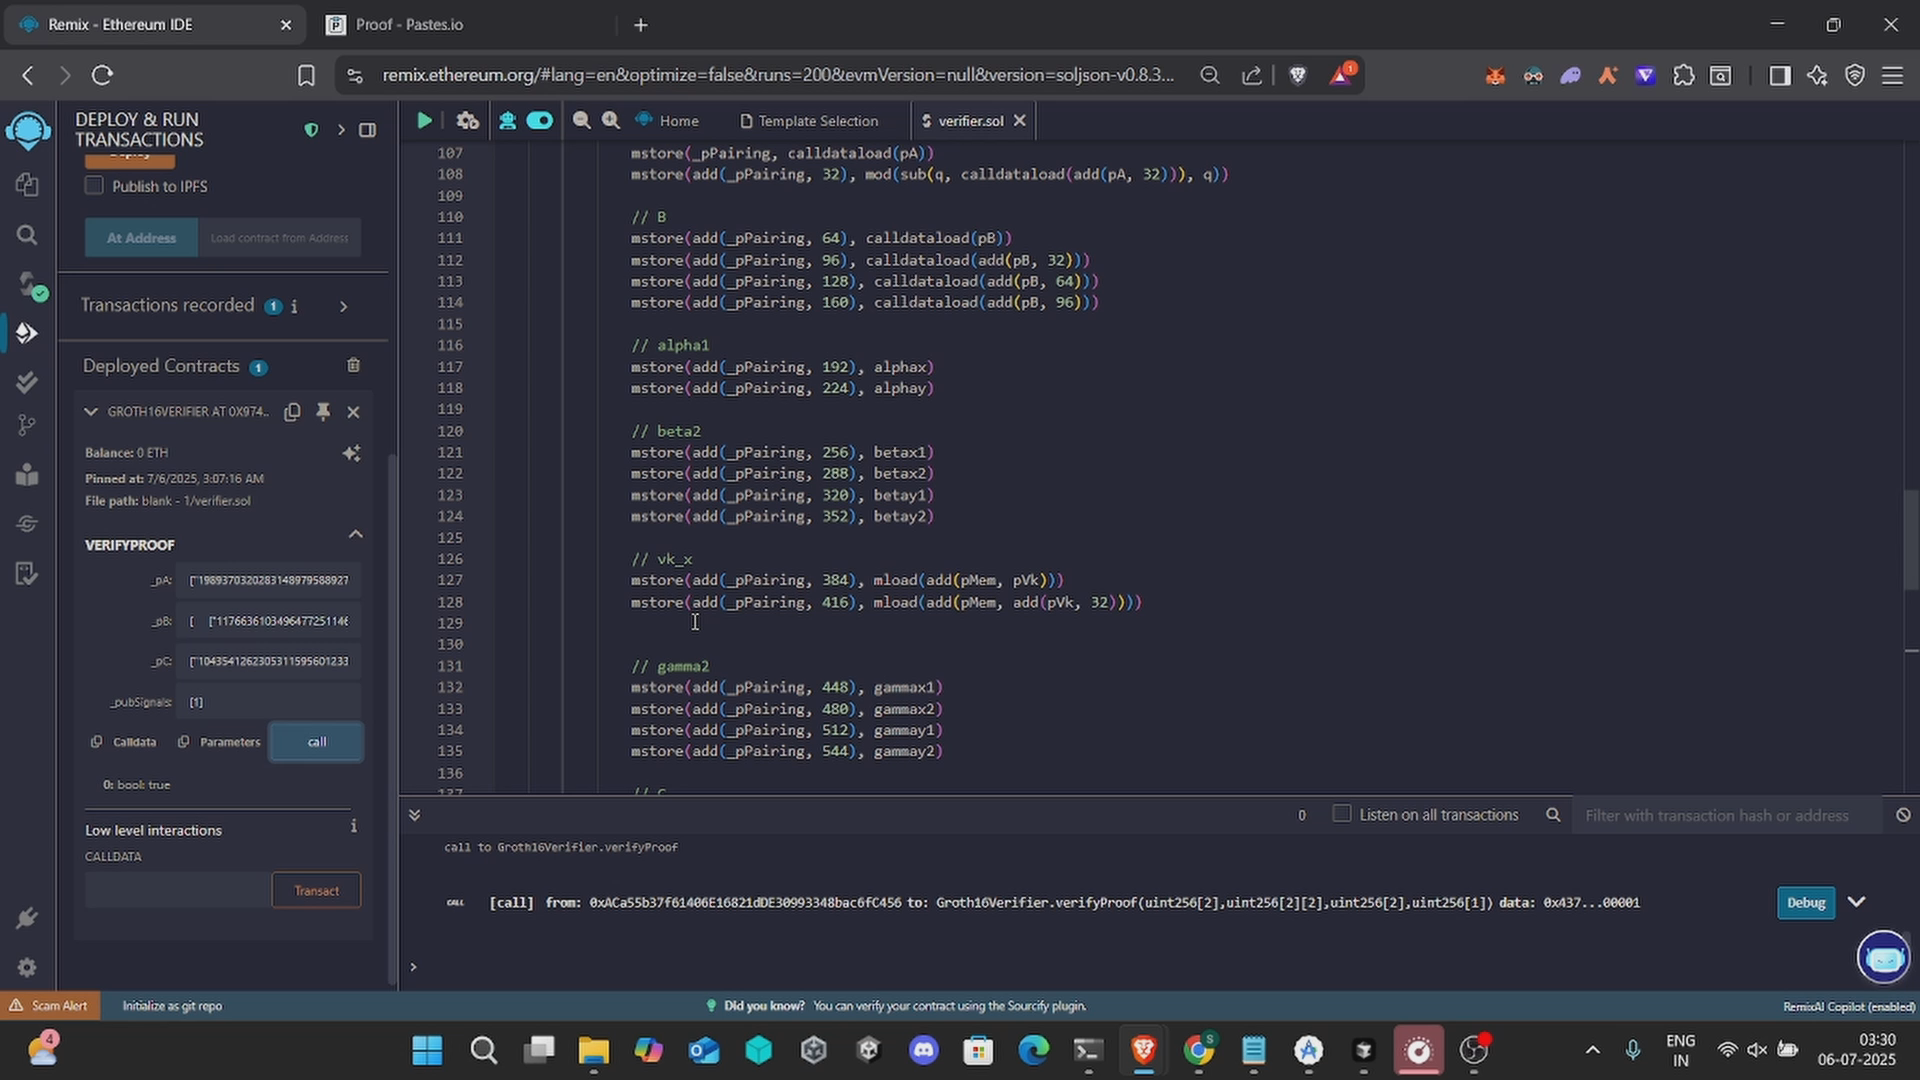Toggle the RemixAI Copilot switch in the toolbar

coord(540,121)
